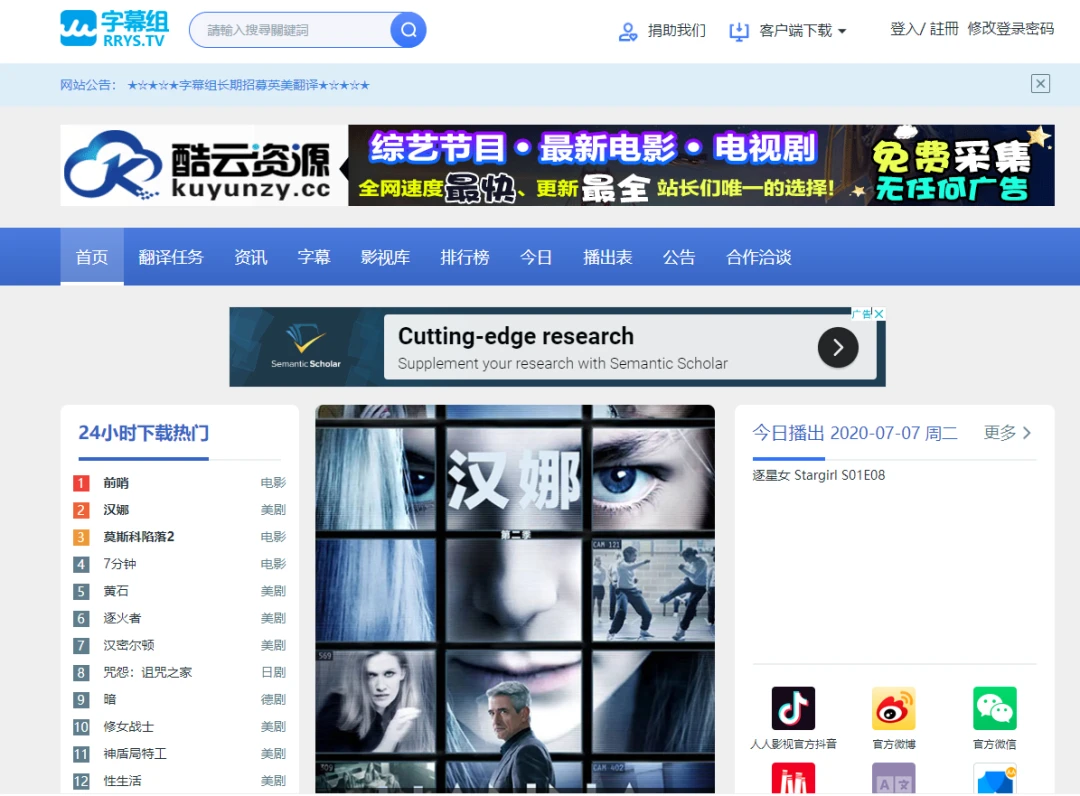Click the 24小时下载热门 heading
This screenshot has width=1080, height=796.
143,432
